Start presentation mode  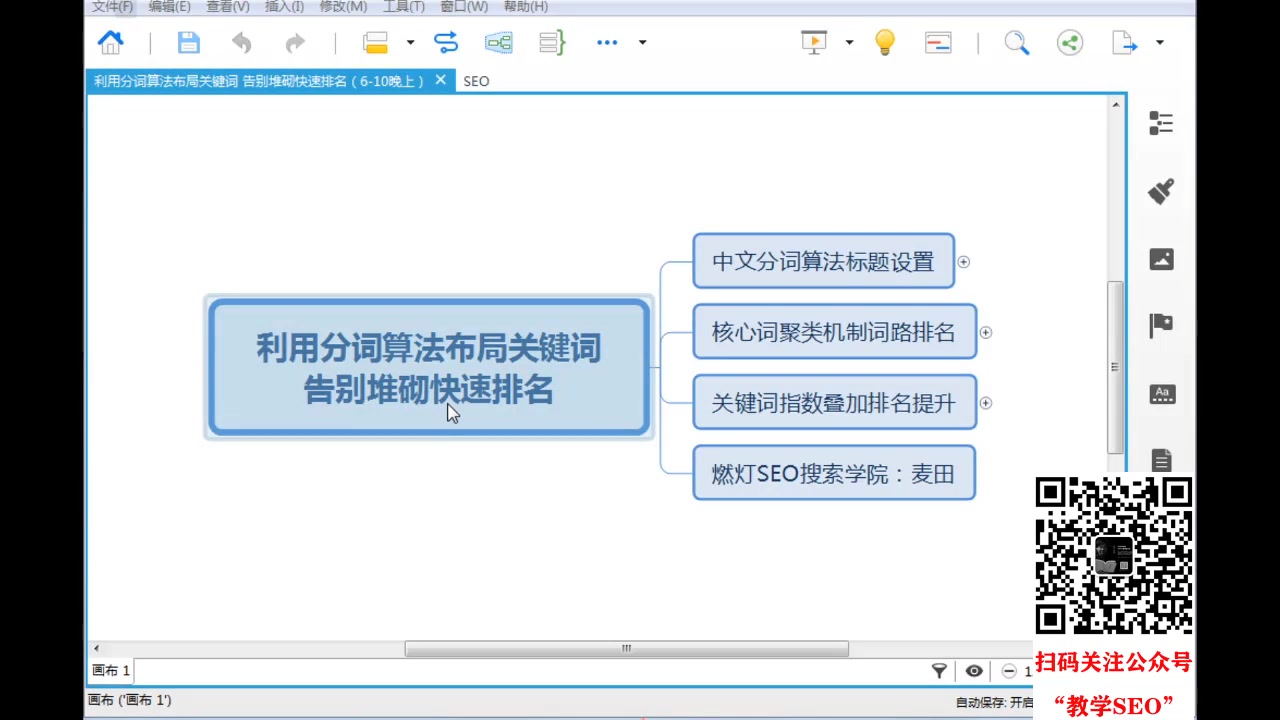pos(814,42)
